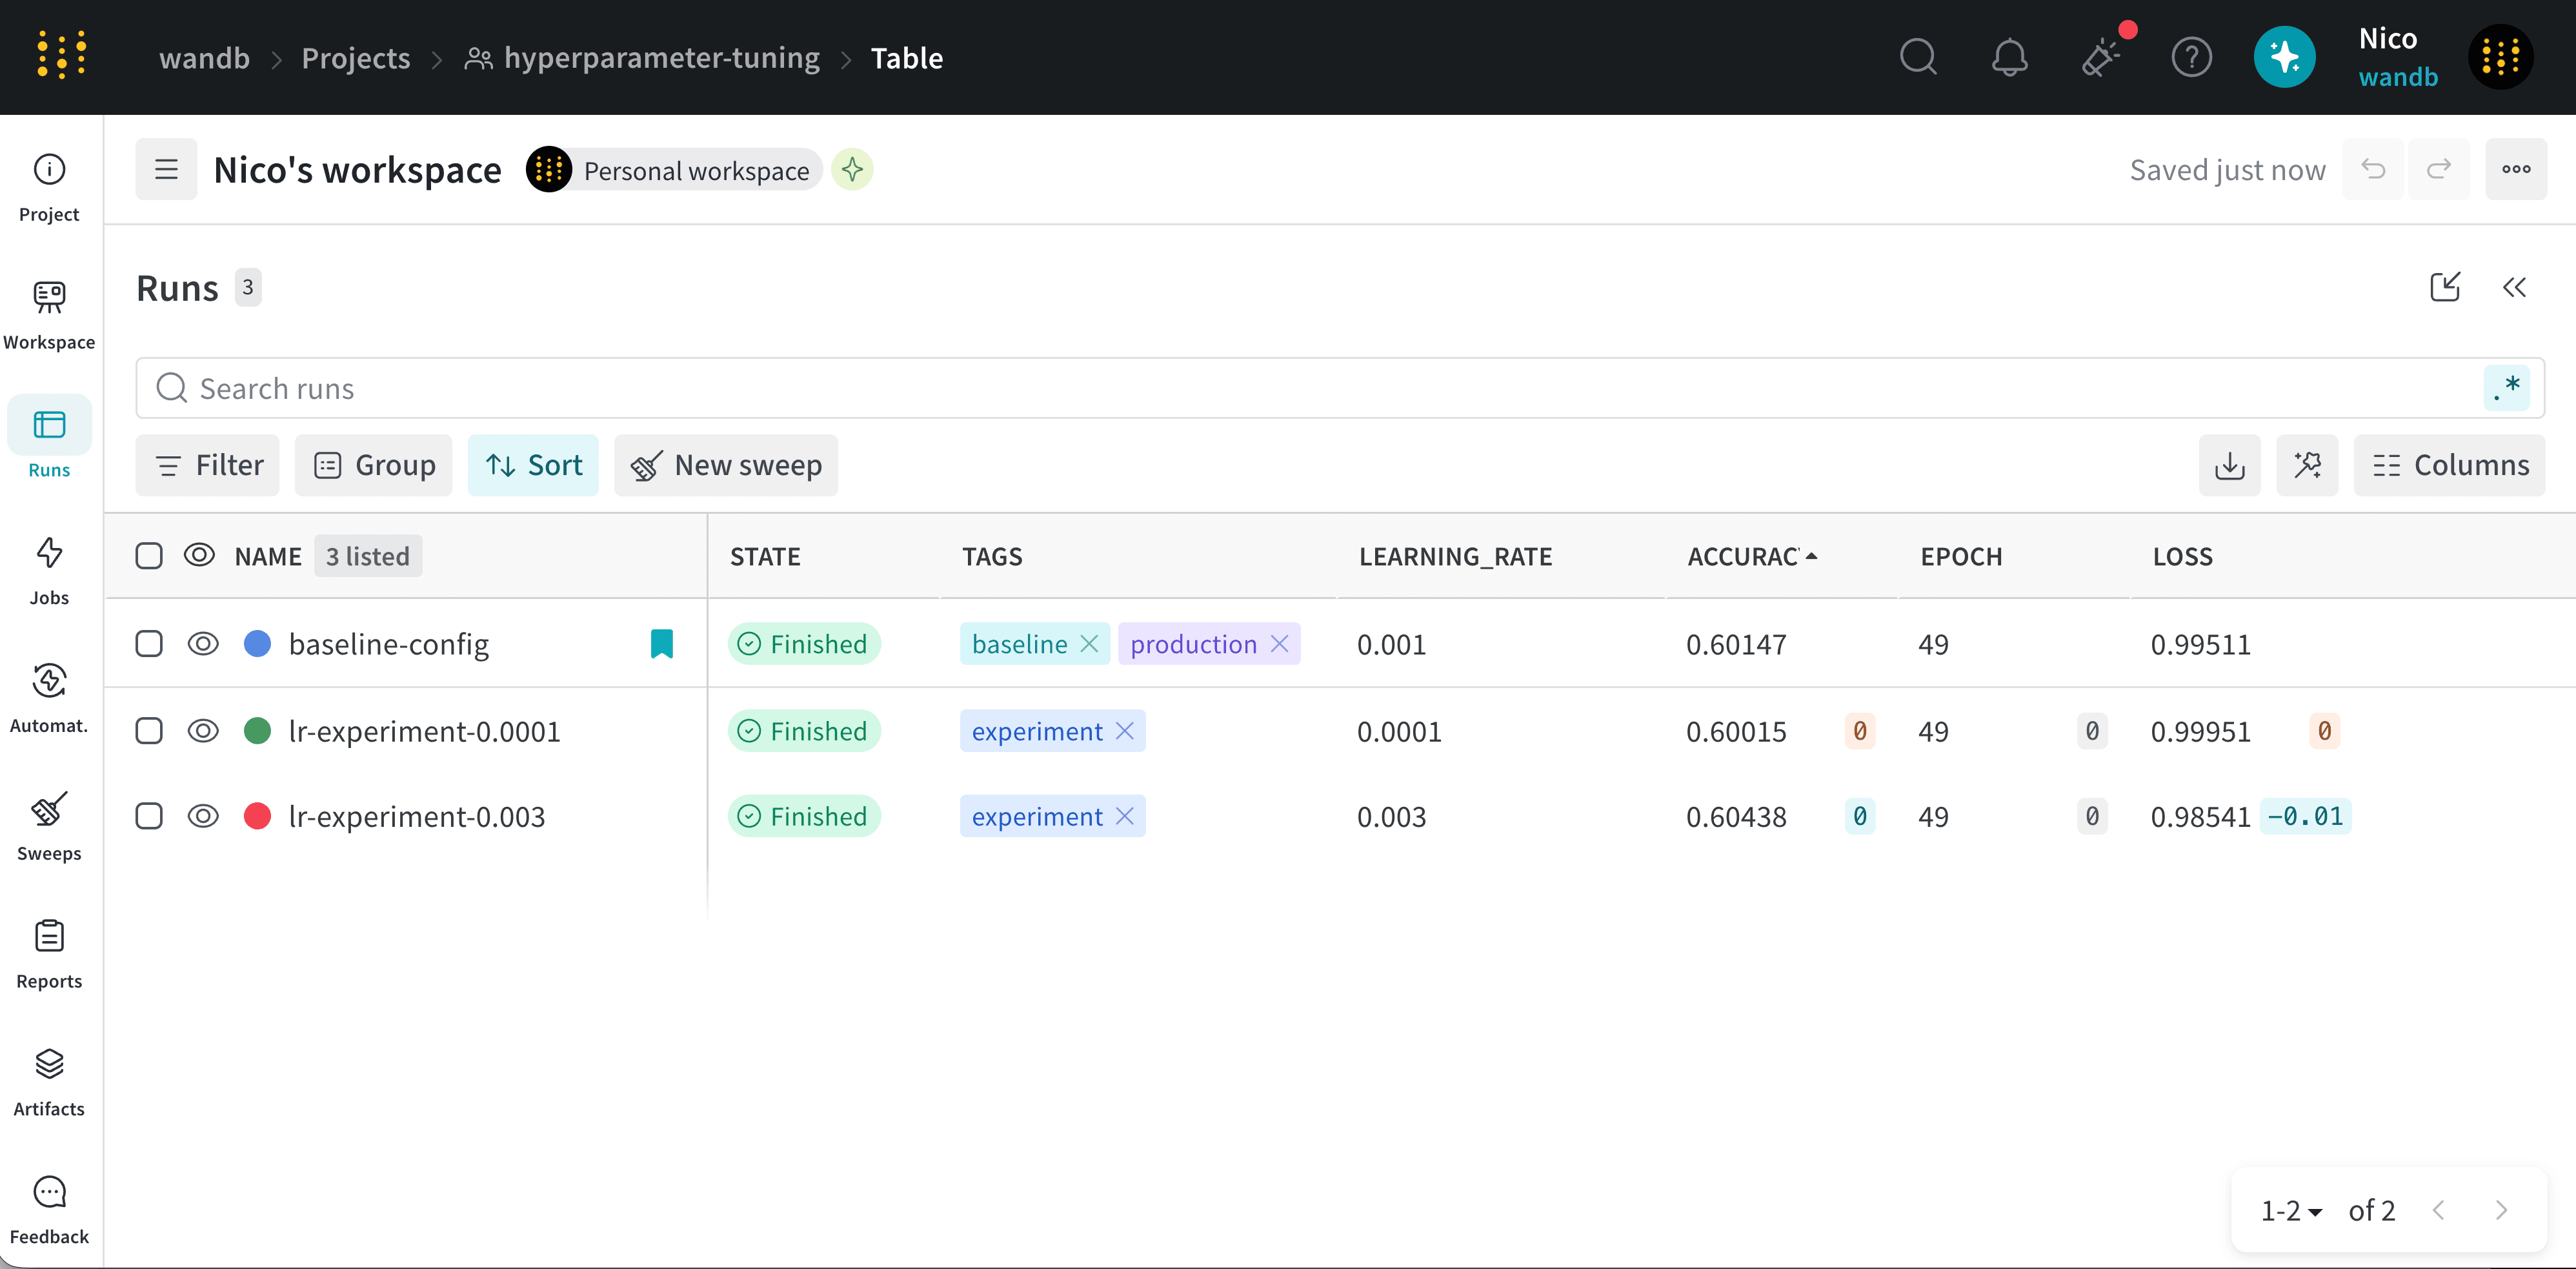Select all runs with the header checkbox

(x=149, y=556)
